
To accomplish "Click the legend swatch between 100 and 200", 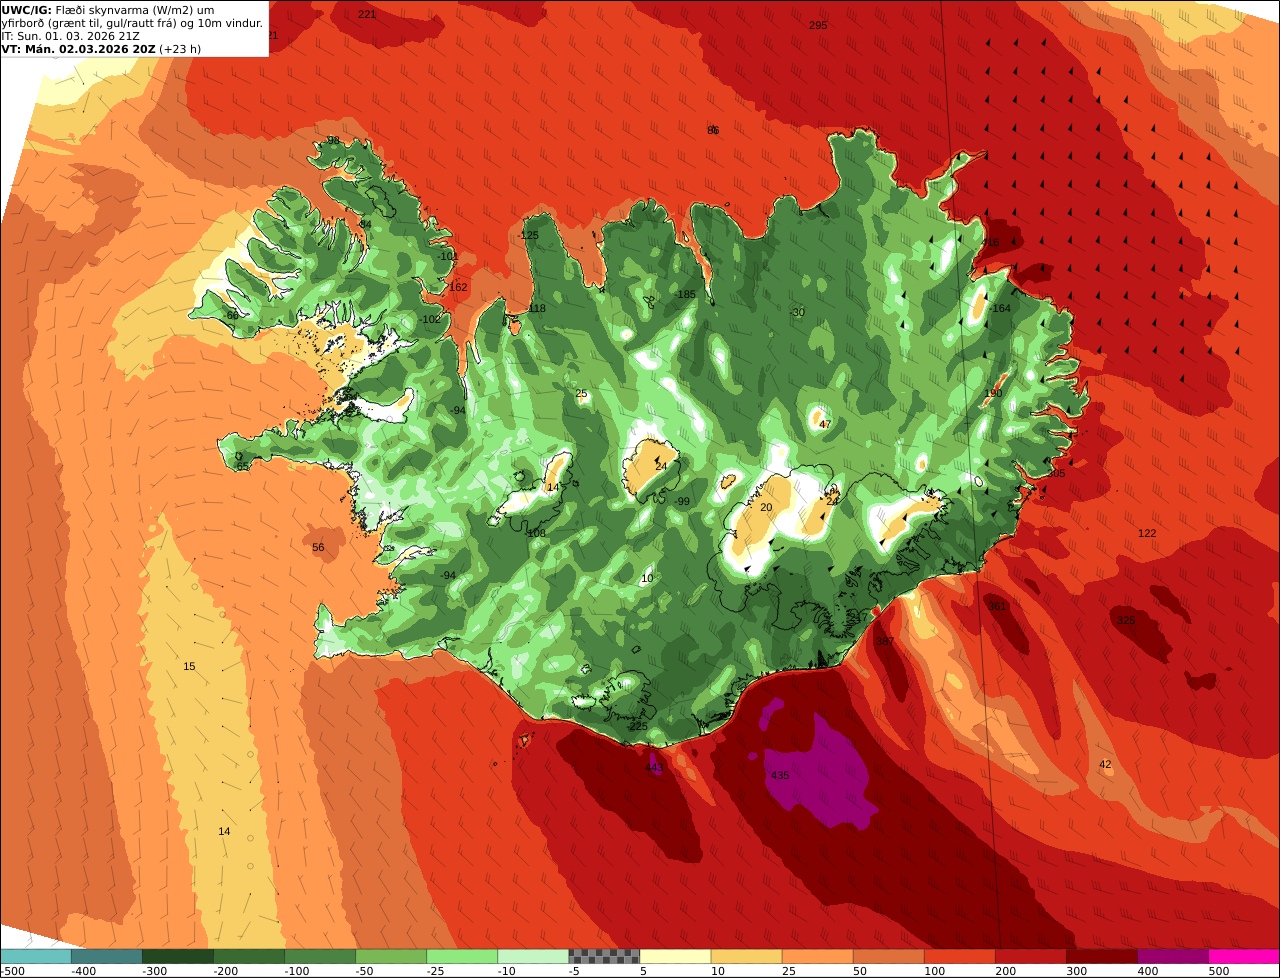I will [x=959, y=956].
